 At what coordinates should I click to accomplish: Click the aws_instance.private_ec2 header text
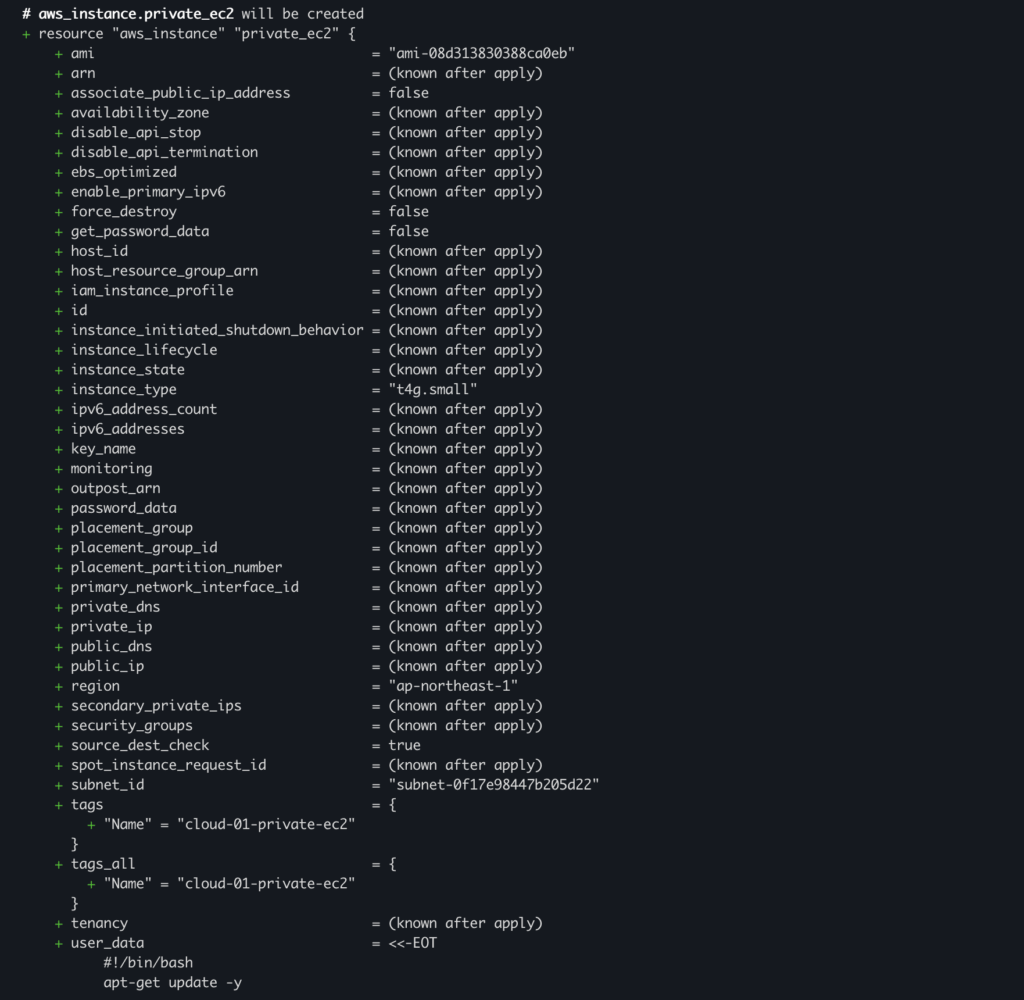tap(135, 14)
